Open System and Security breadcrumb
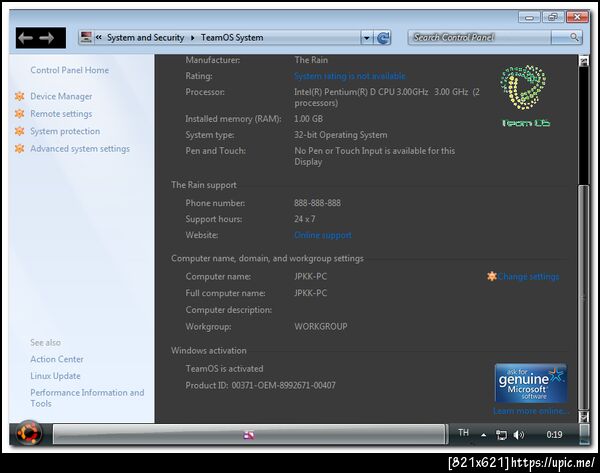 click(x=145, y=38)
